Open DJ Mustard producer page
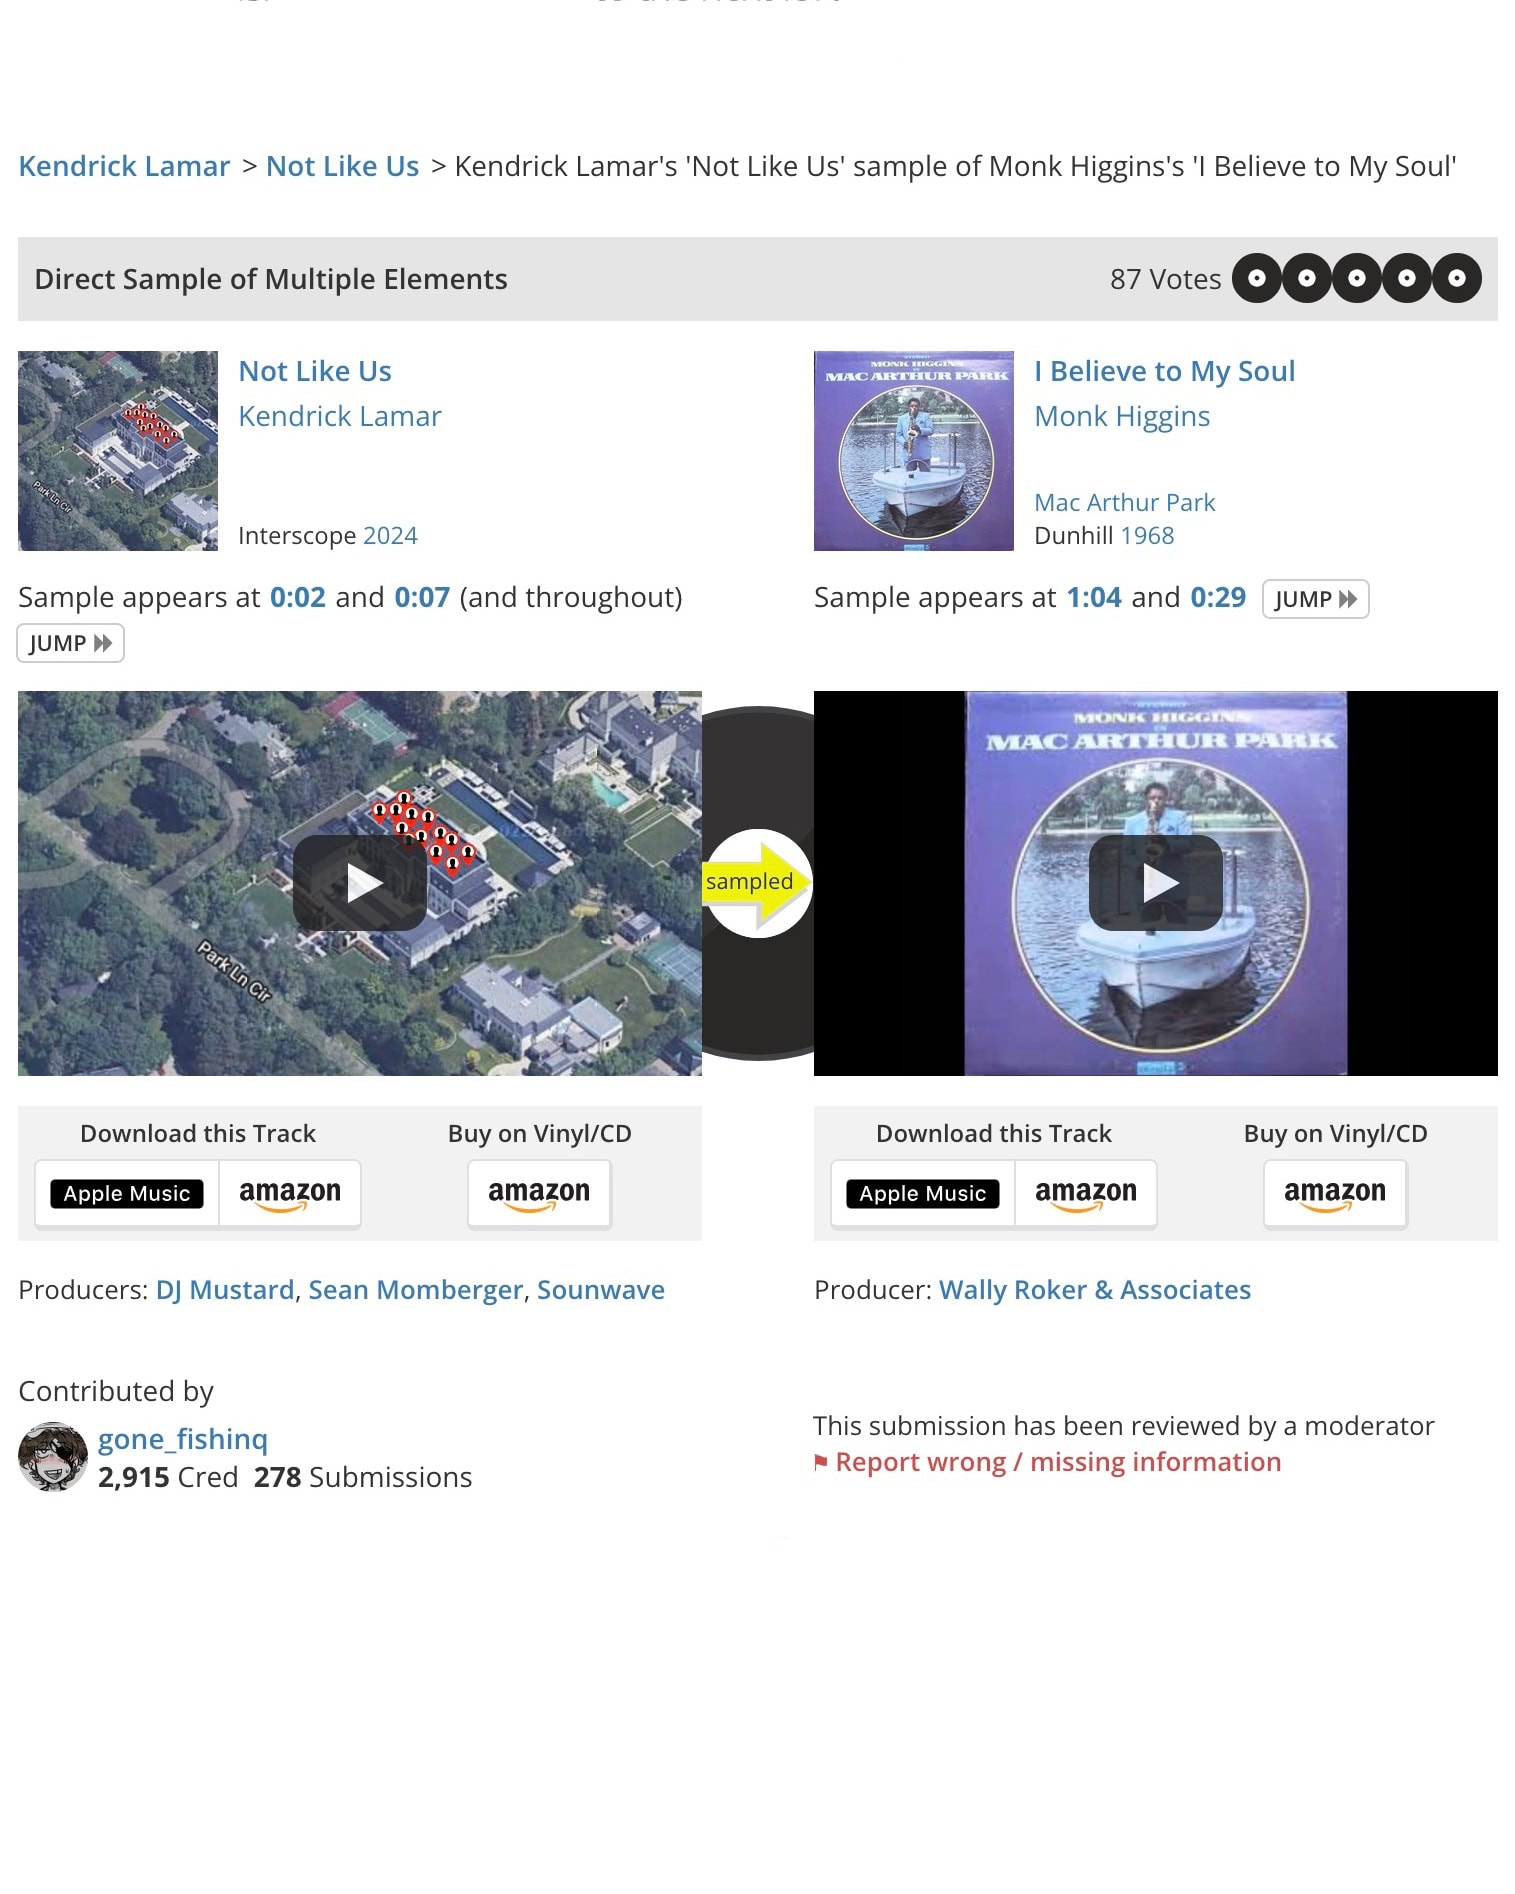Screen dimensions: 1515x1894 (x=225, y=1290)
